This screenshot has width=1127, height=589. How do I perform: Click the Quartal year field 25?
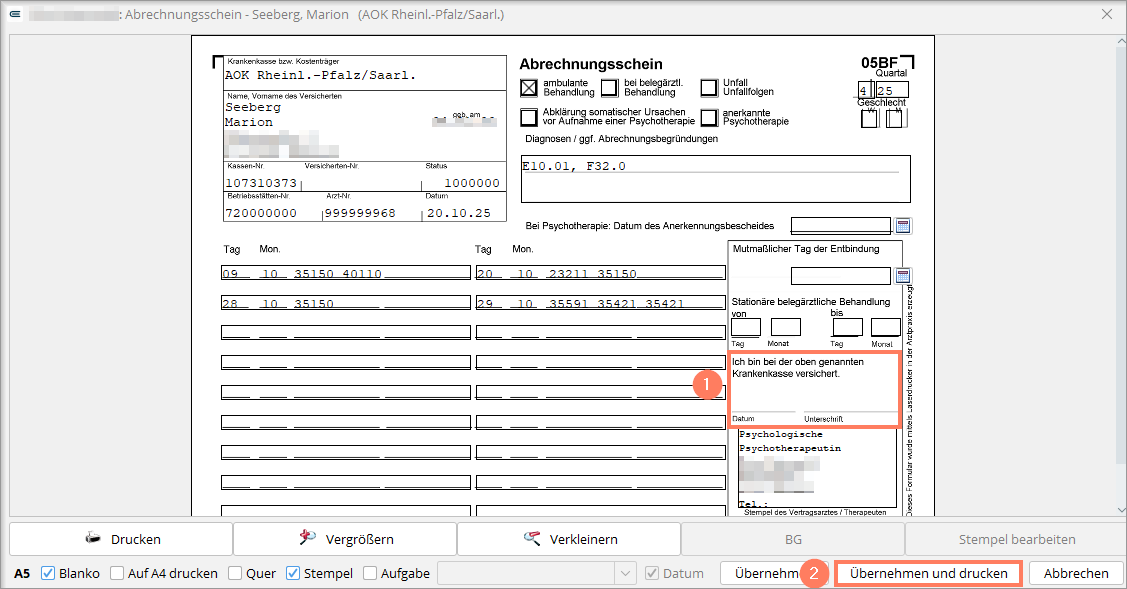pos(892,90)
